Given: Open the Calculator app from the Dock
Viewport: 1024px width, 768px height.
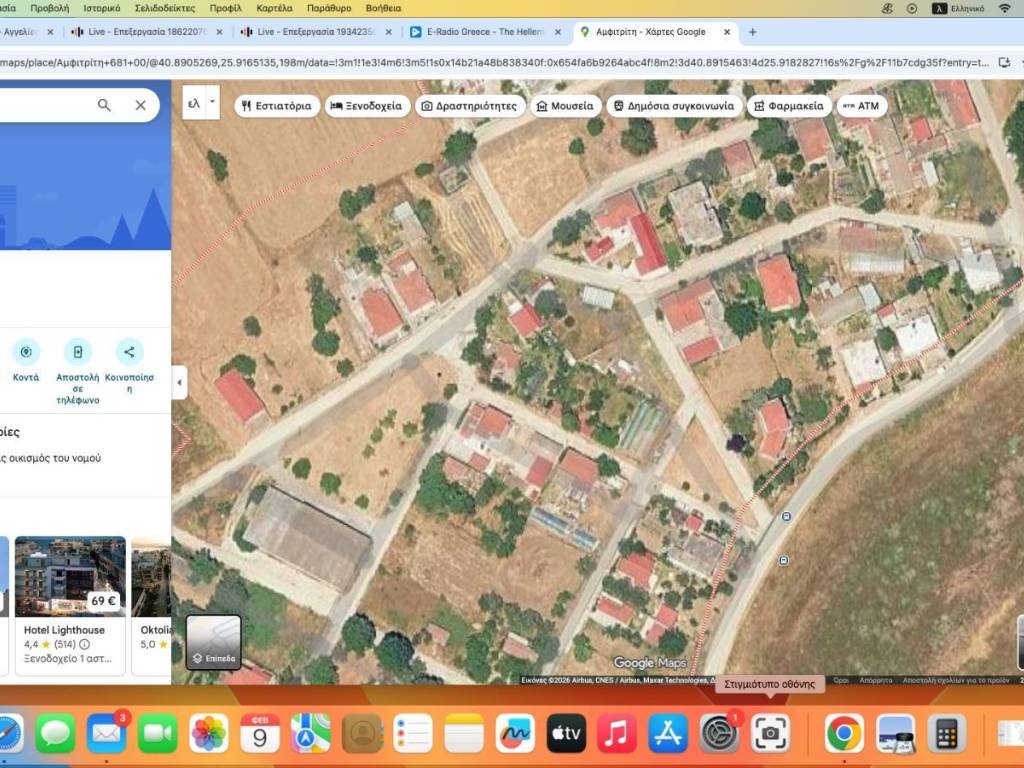Looking at the screenshot, I should point(946,734).
